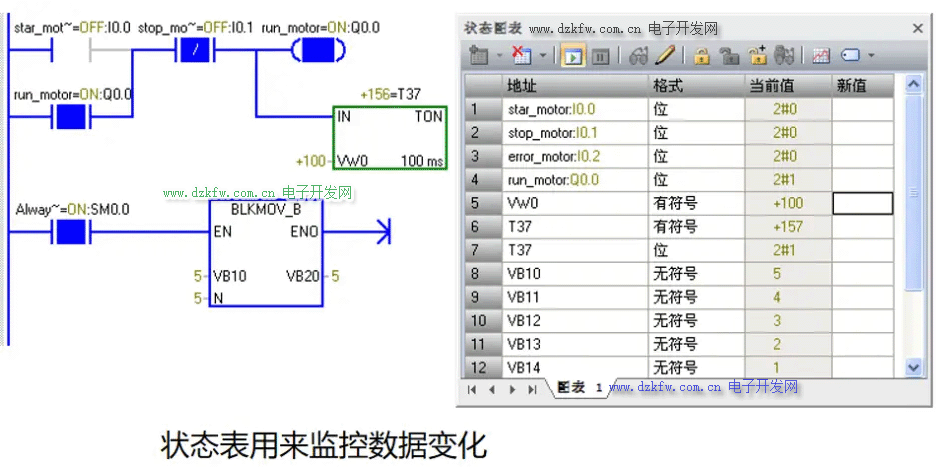937x467 pixels.
Task: Click the Unforce open padlock icon
Action: [730, 56]
